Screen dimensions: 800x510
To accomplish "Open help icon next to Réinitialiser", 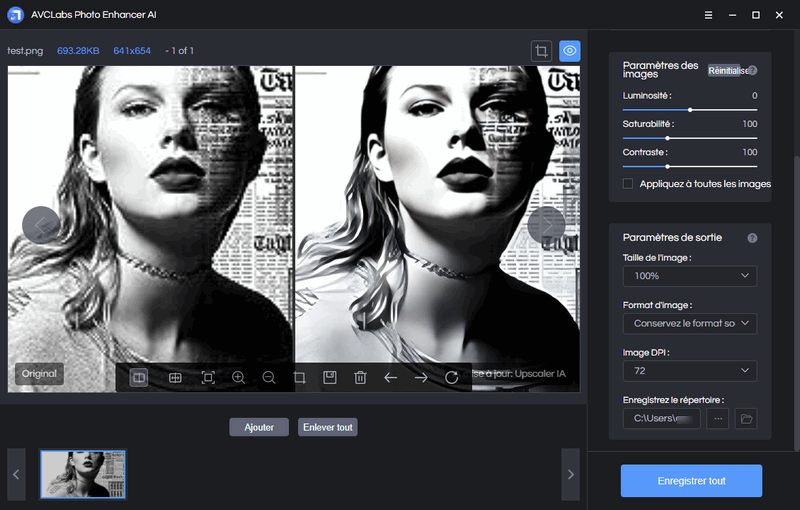I will (x=753, y=70).
